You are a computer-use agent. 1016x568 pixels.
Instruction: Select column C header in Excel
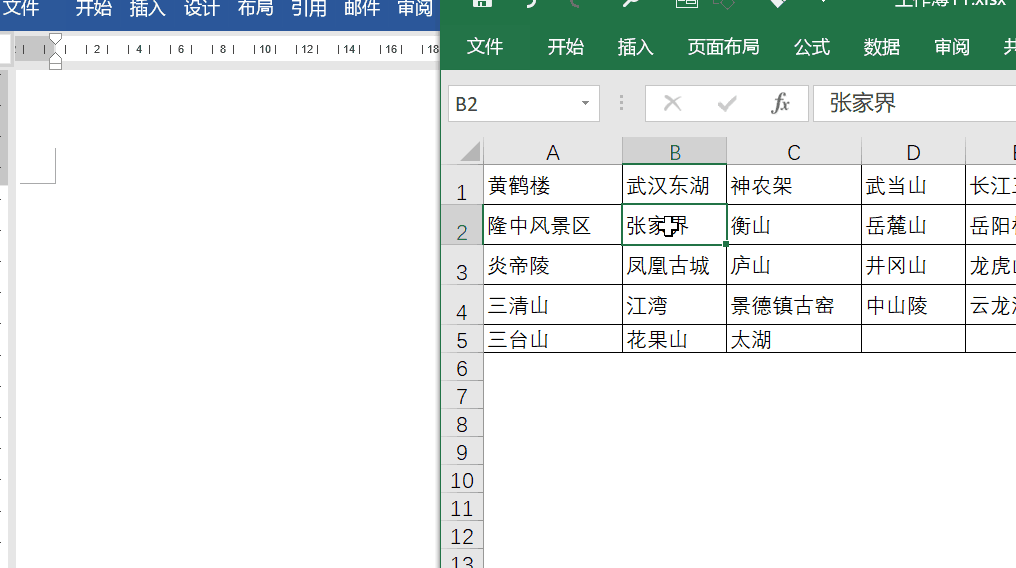coord(794,152)
